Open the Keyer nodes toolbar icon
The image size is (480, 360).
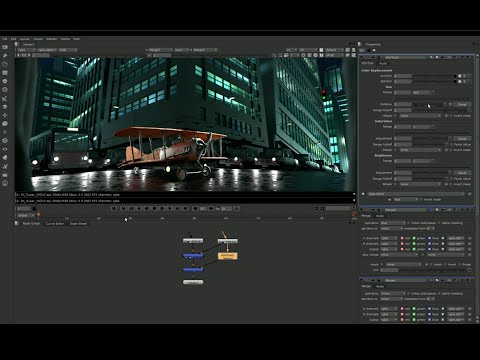point(5,98)
